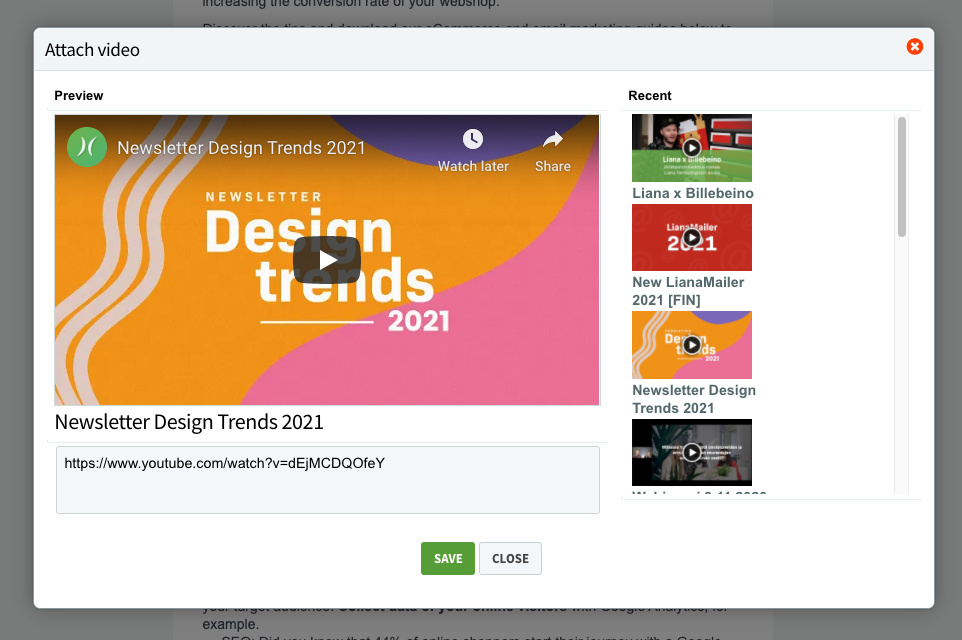Image resolution: width=962 pixels, height=640 pixels.
Task: Click the video URL input field
Action: 328,480
